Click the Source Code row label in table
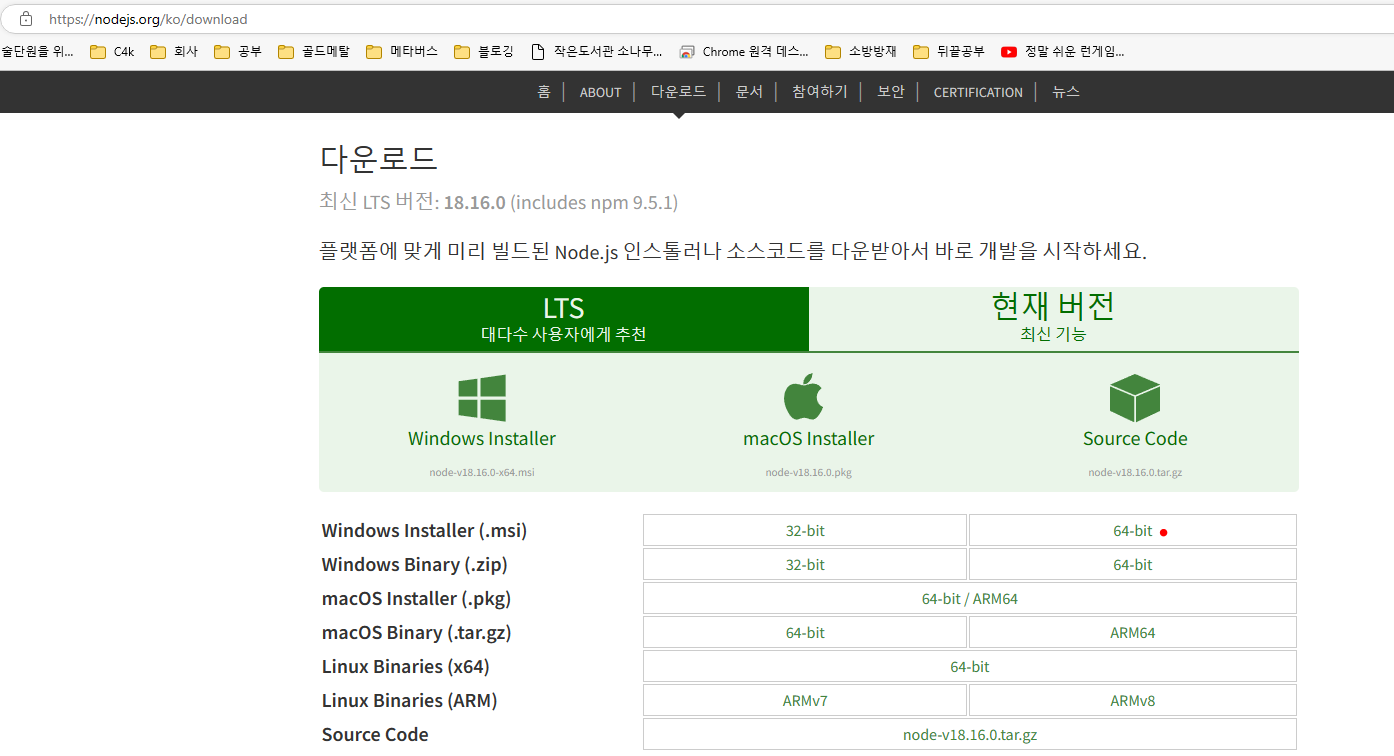Screen dimensions: 1394x756 pyautogui.click(x=375, y=735)
